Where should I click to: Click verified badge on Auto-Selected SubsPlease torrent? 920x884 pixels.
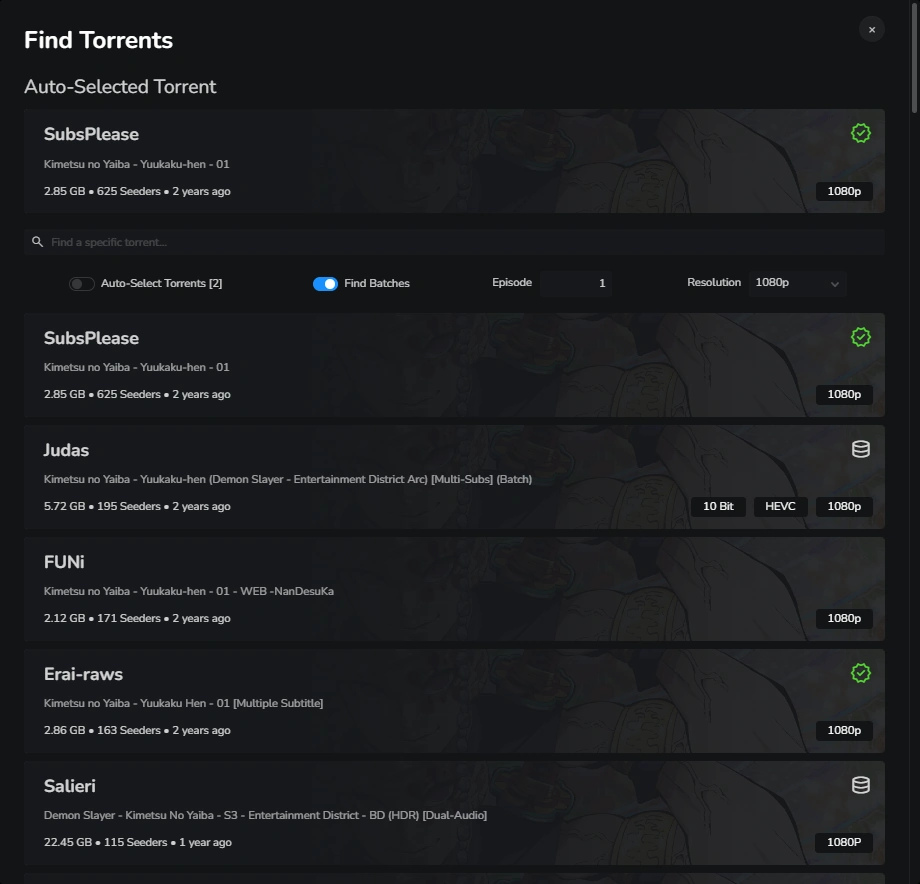[x=860, y=133]
